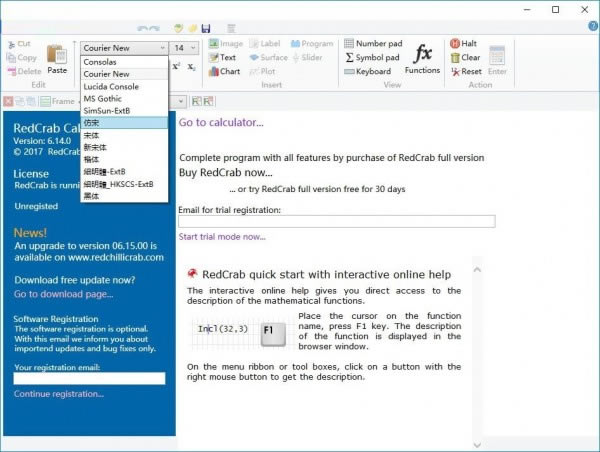Image resolution: width=600 pixels, height=452 pixels.
Task: Click Go to download page link
Action: (x=63, y=295)
